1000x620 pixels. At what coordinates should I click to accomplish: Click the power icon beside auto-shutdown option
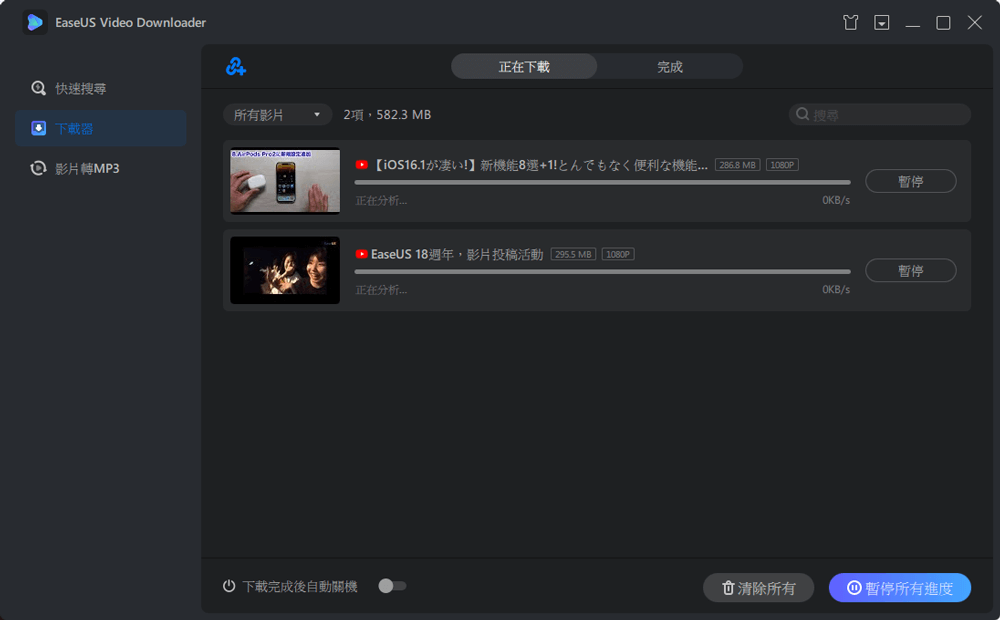point(228,587)
